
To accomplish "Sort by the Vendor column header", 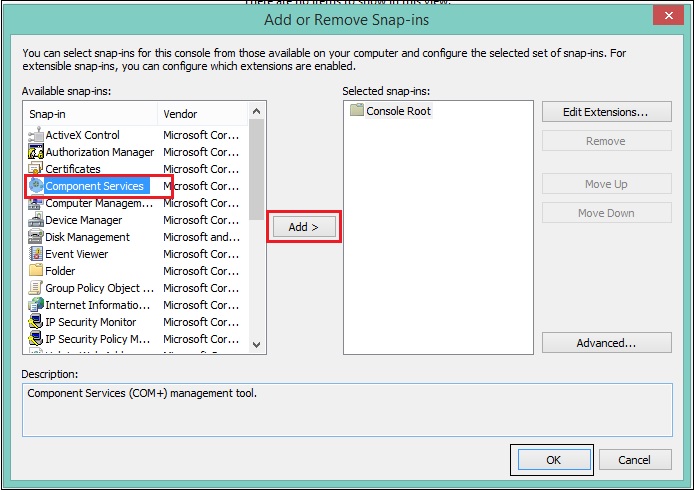I will tap(203, 114).
